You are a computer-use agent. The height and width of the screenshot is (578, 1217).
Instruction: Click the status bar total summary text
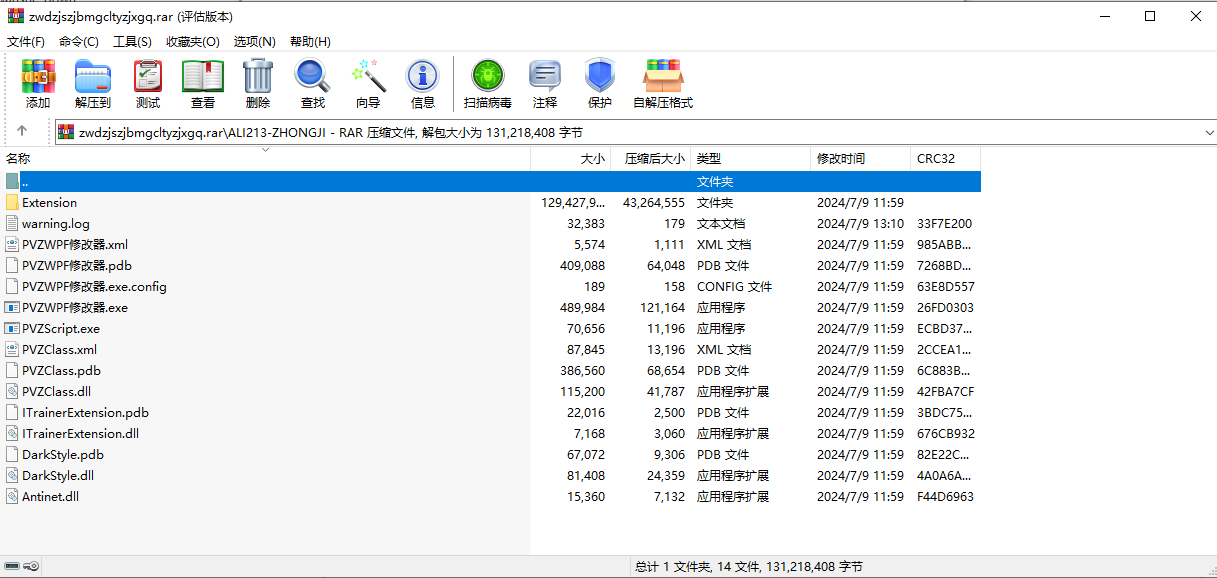749,566
